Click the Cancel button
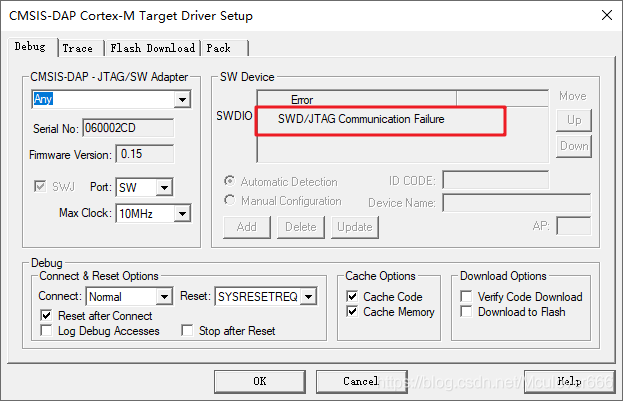 (362, 382)
